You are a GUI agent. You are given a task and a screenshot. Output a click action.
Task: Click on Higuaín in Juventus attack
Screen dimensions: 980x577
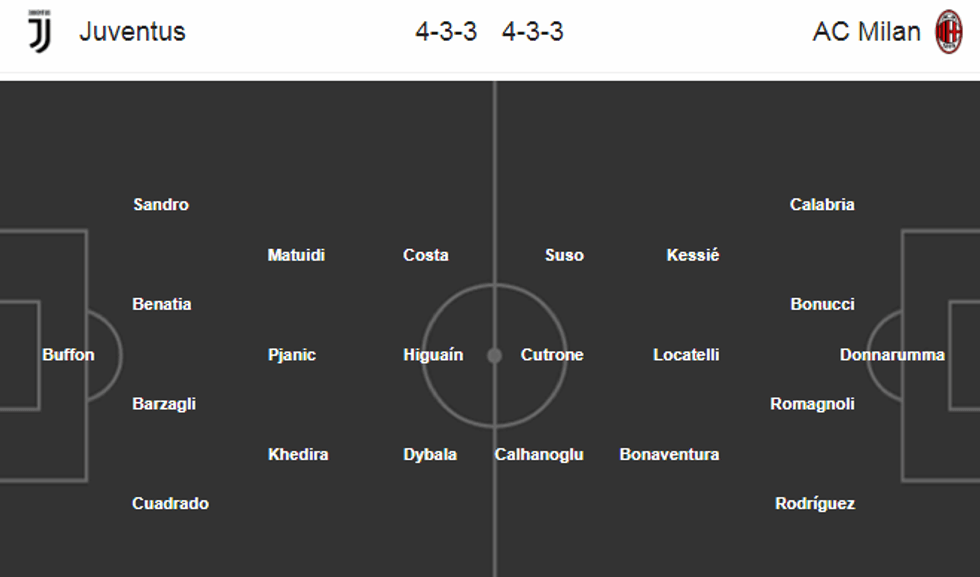433,355
